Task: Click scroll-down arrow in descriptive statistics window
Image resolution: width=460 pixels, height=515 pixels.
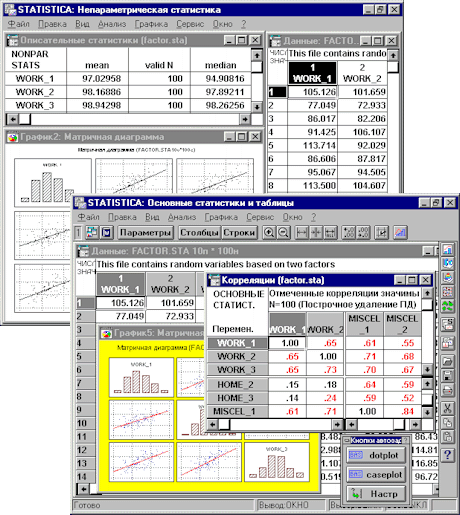Action: click(257, 107)
